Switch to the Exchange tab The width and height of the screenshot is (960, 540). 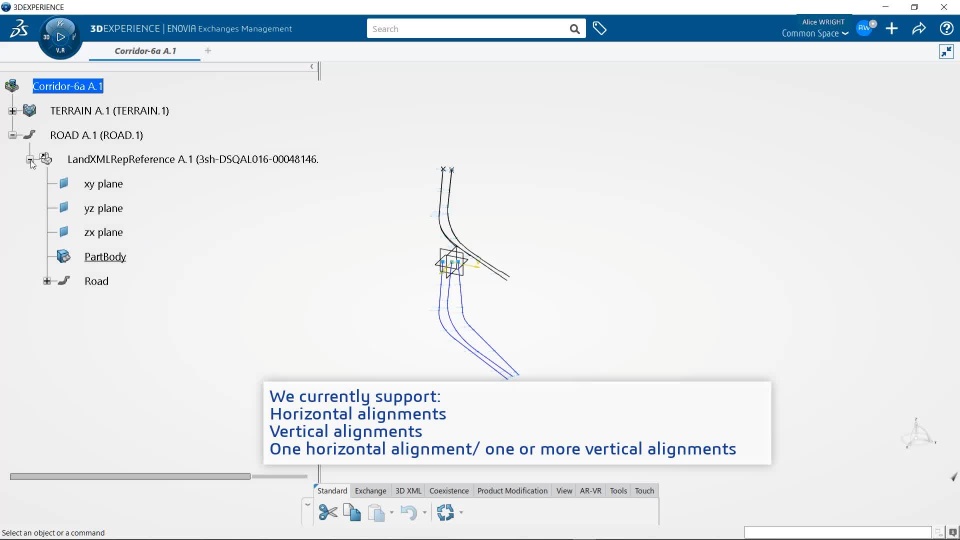tap(370, 490)
